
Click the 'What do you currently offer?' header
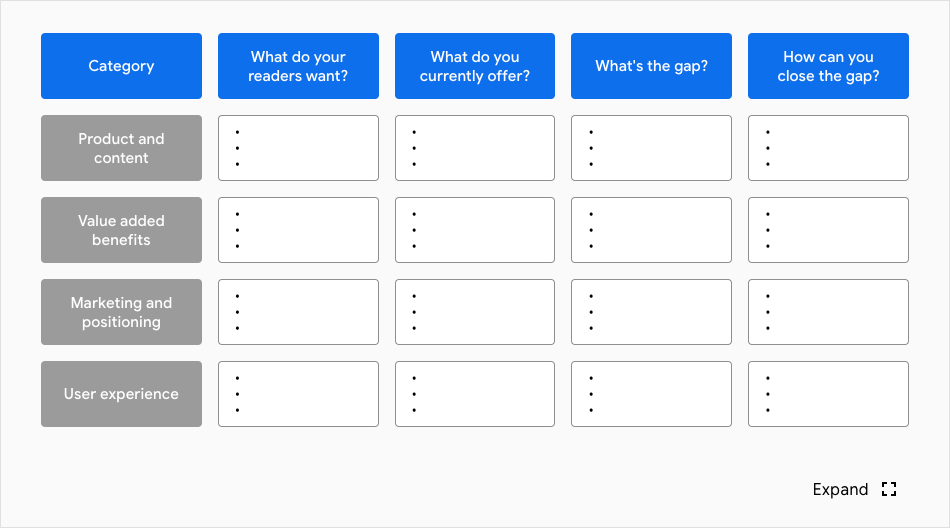pyautogui.click(x=475, y=66)
